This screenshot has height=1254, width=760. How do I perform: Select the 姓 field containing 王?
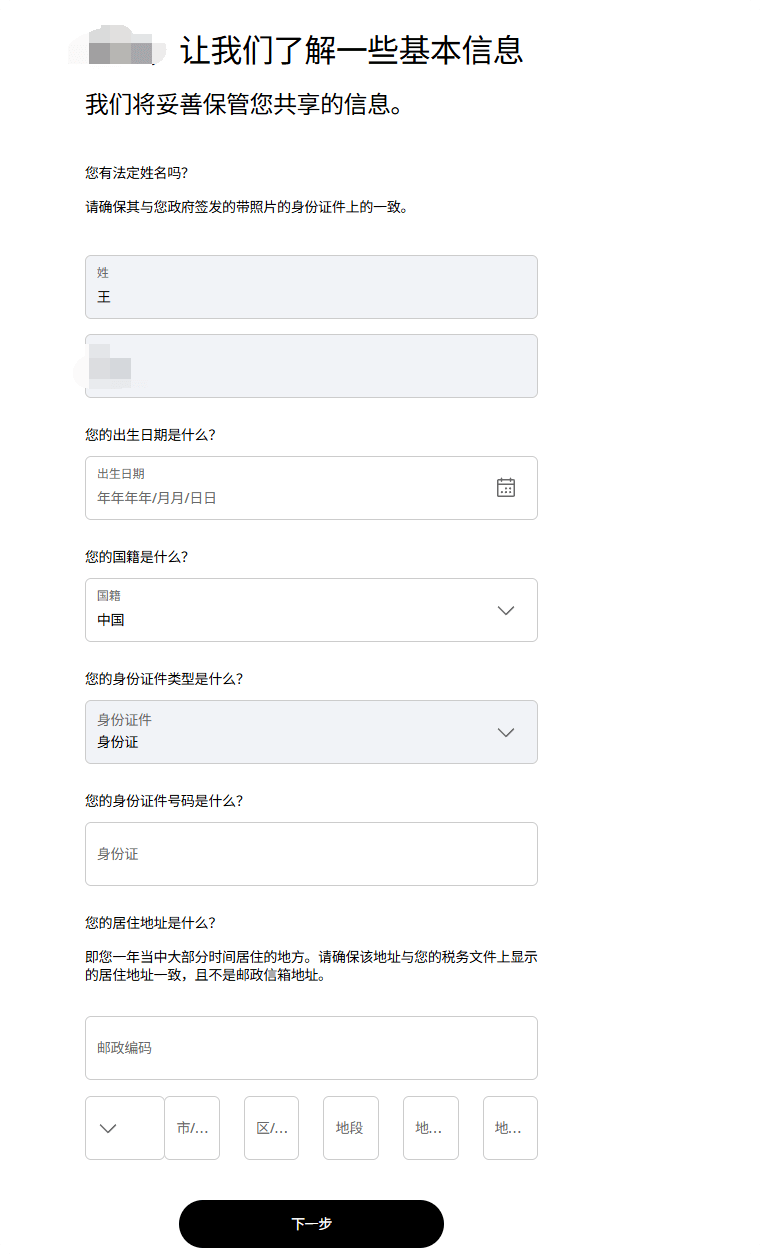coord(311,287)
